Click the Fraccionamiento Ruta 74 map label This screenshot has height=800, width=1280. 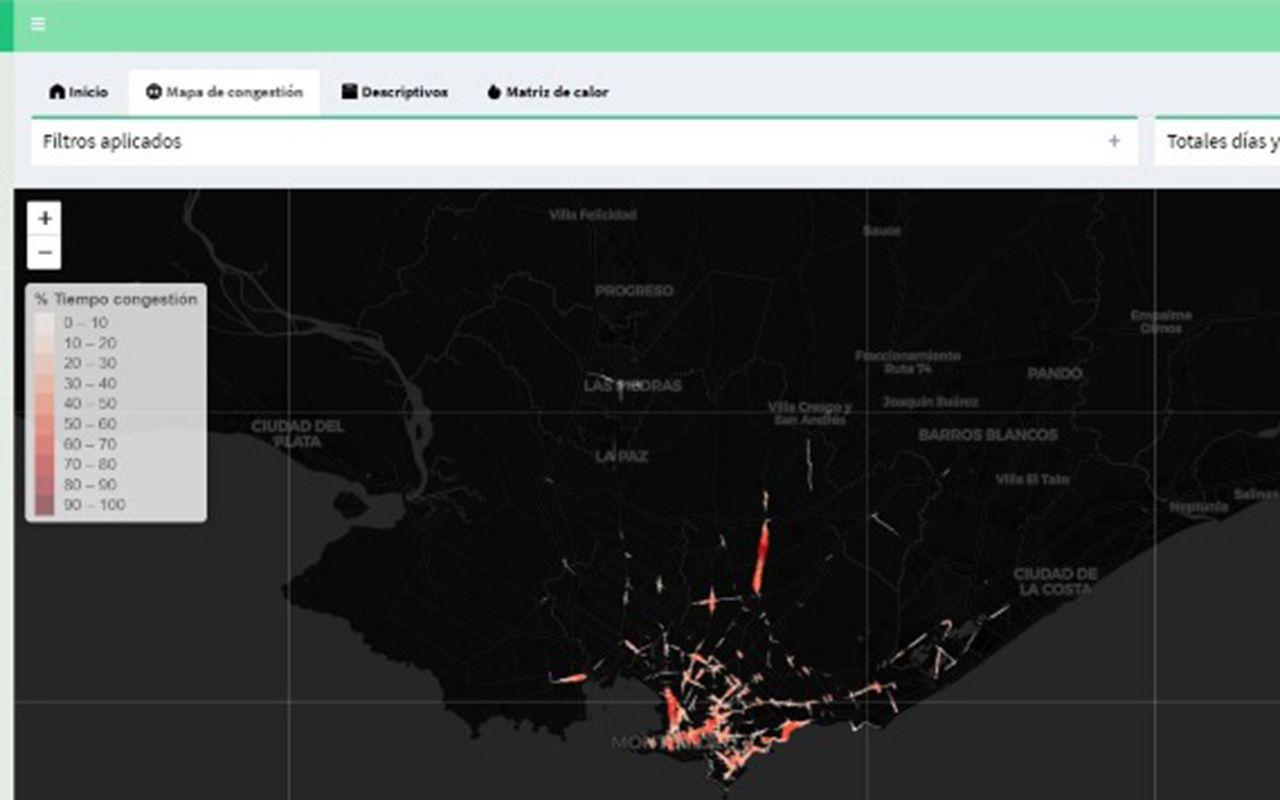[908, 362]
